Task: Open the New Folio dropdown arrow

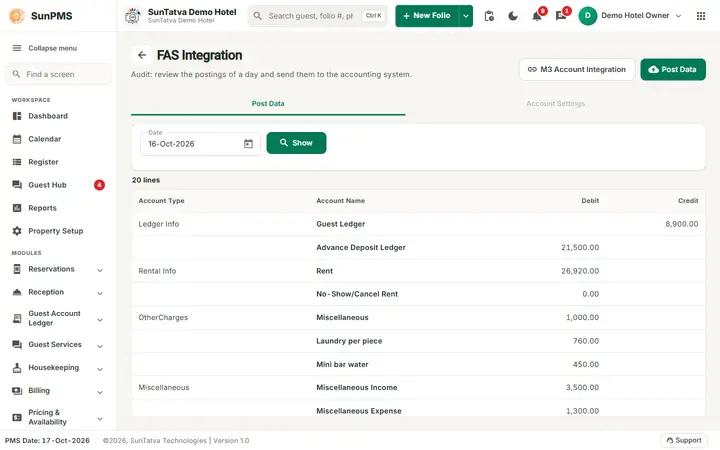Action: [466, 16]
